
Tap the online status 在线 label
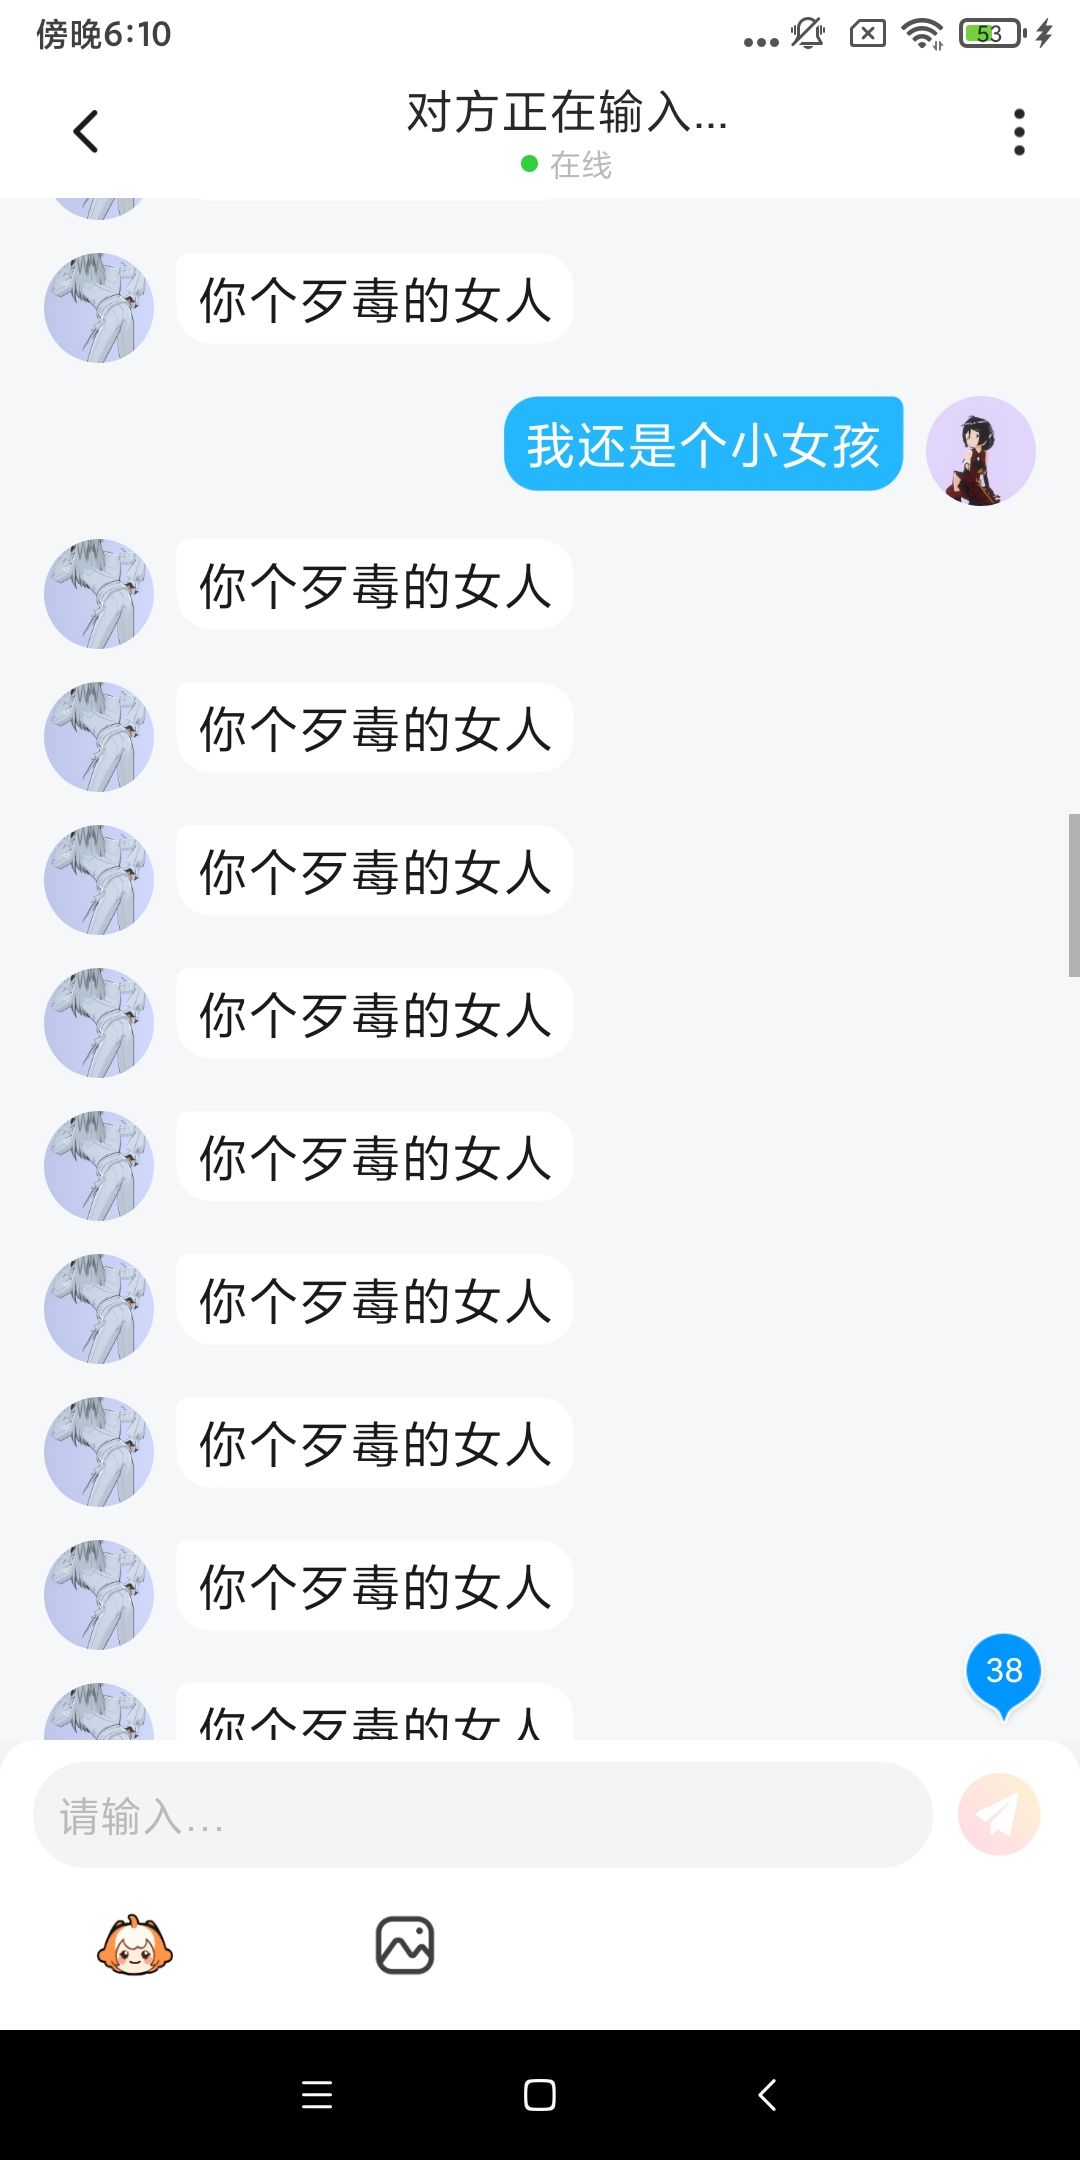click(580, 165)
